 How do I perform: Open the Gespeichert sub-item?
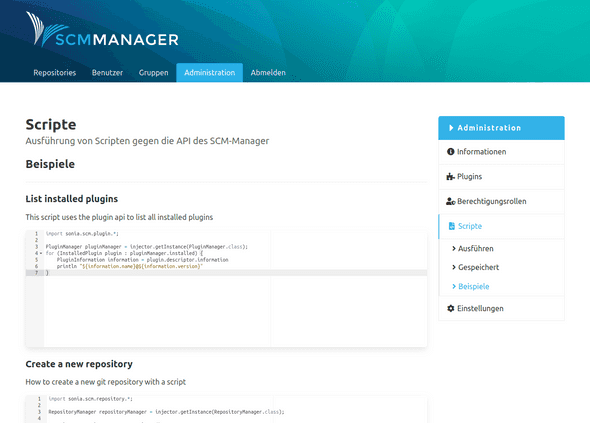coord(478,267)
